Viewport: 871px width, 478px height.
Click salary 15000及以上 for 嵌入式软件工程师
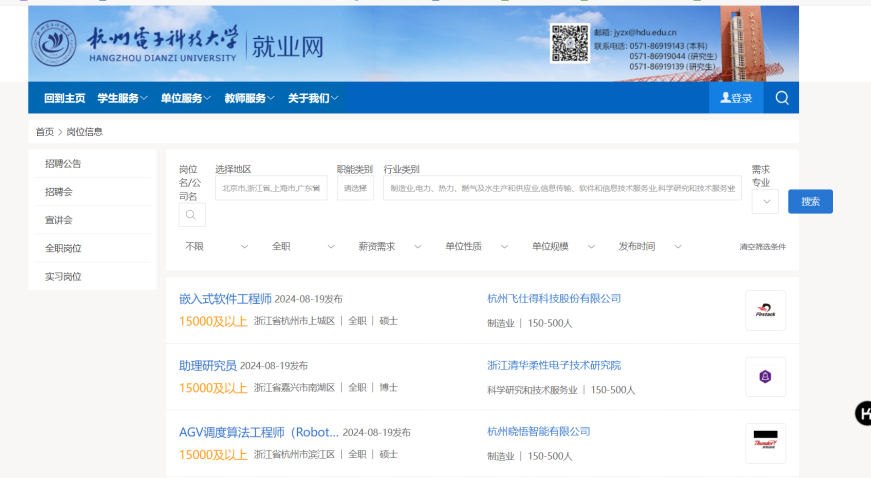(x=213, y=321)
